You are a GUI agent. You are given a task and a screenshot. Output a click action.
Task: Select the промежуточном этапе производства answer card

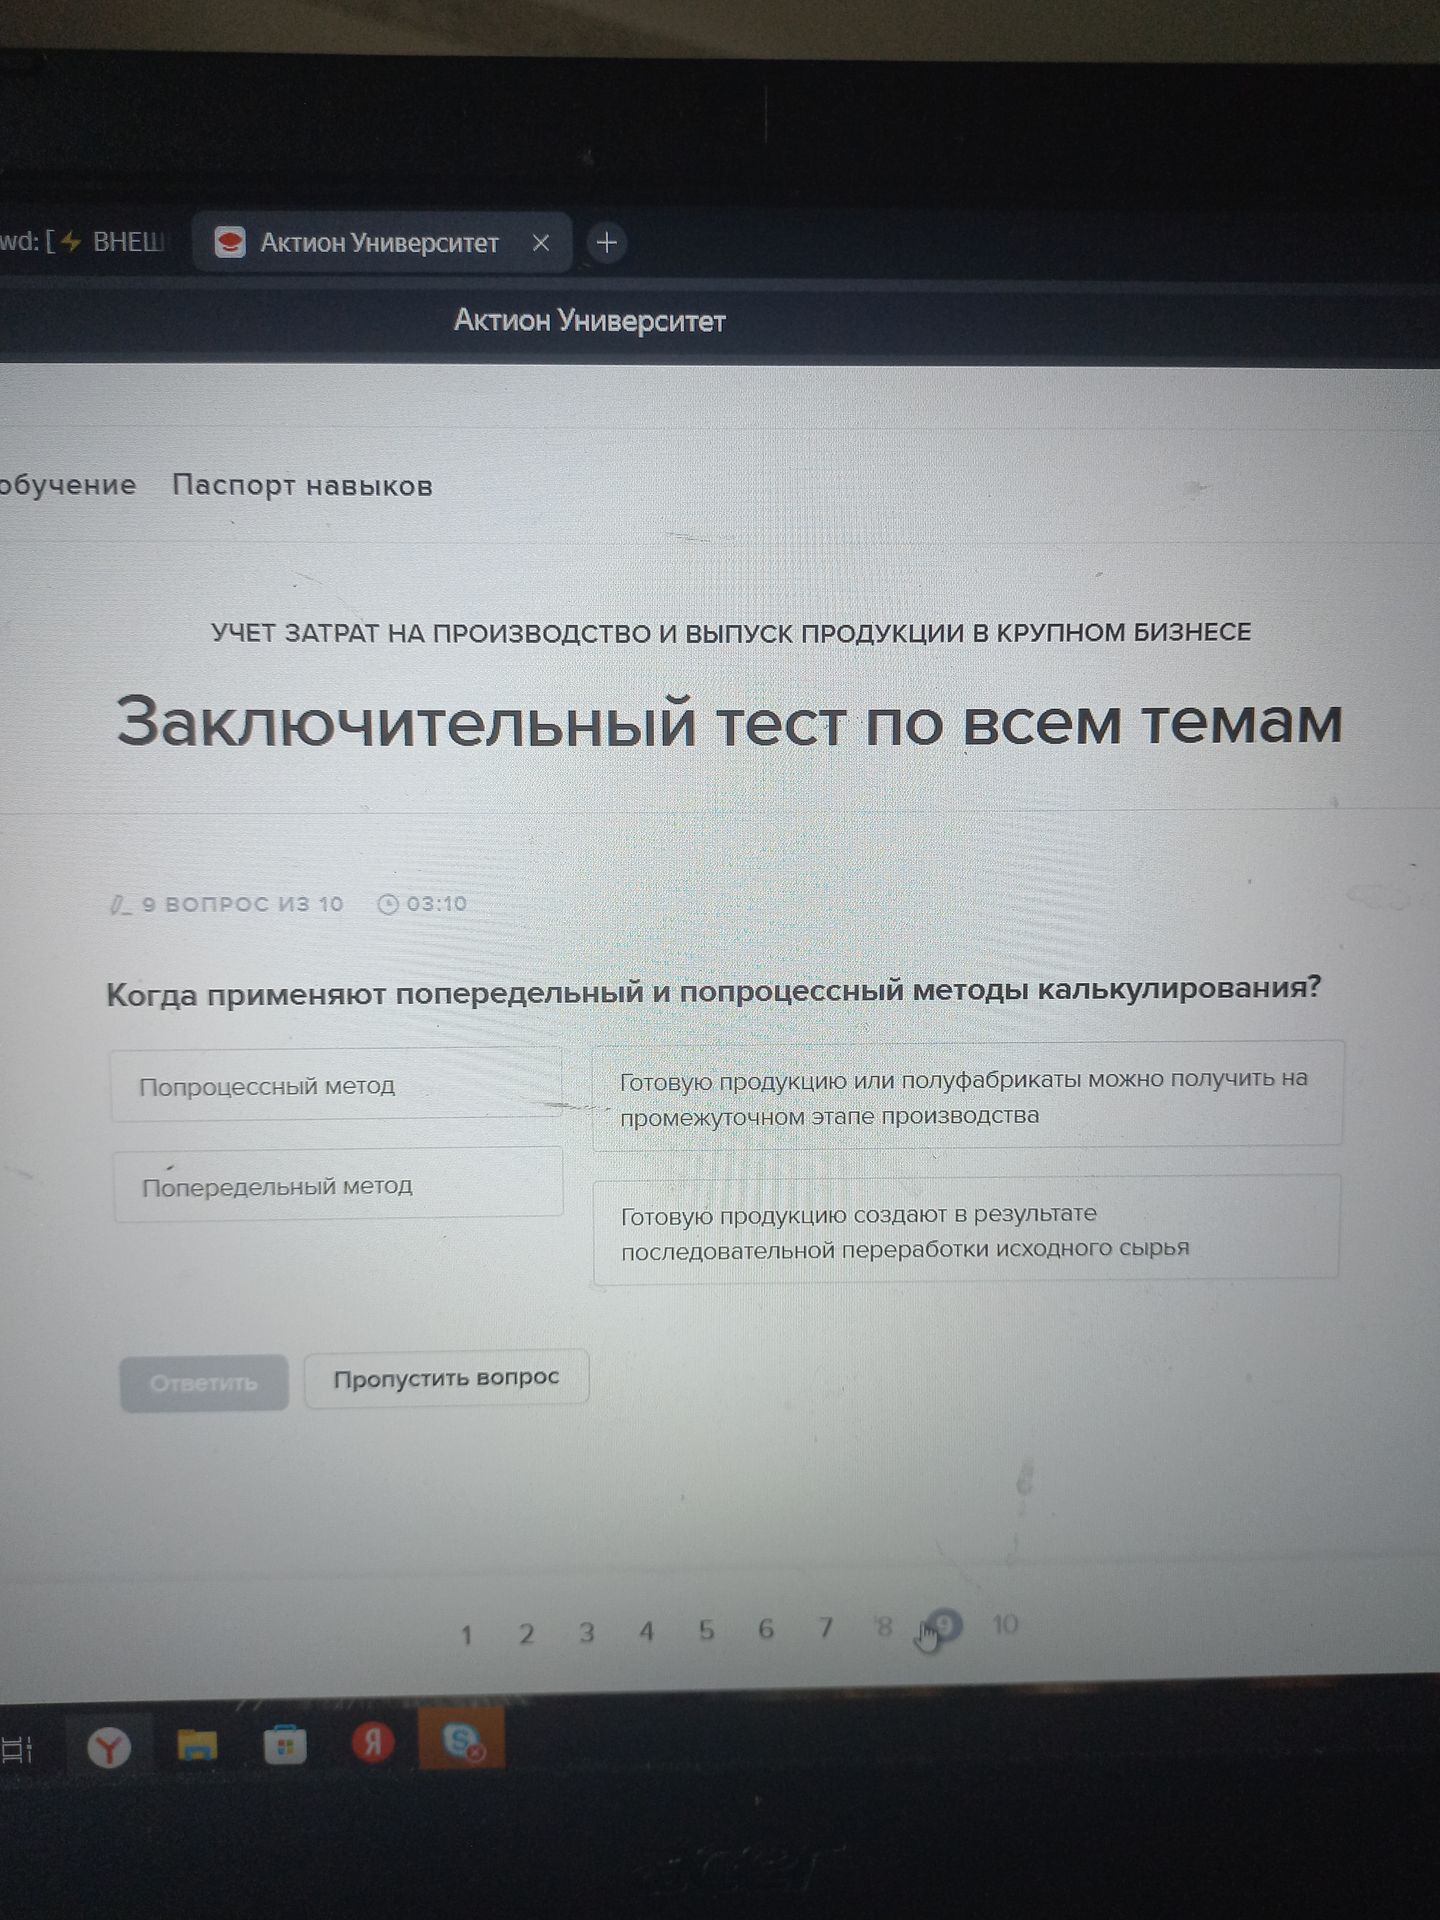click(x=967, y=1096)
